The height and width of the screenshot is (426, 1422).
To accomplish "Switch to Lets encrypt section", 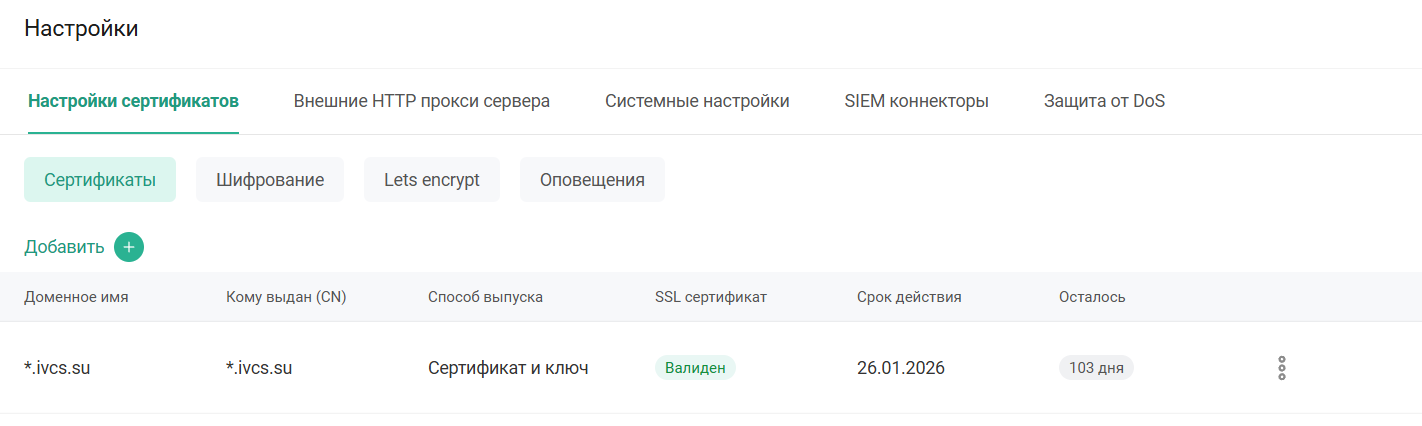I will click(432, 180).
